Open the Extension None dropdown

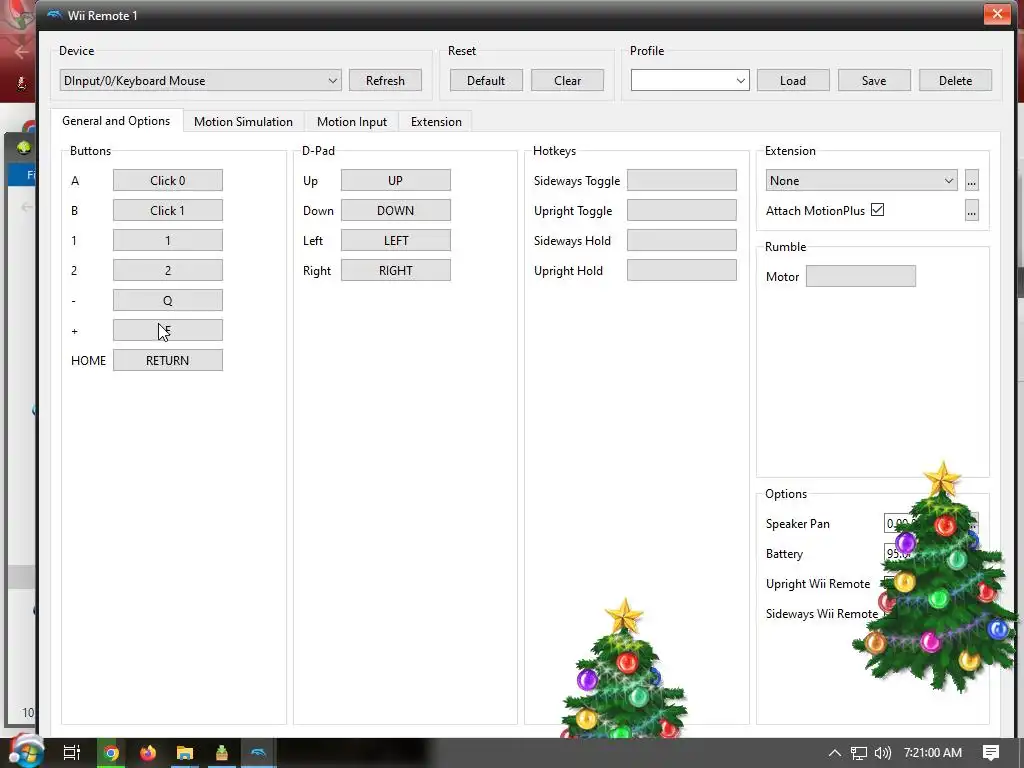[x=861, y=181]
